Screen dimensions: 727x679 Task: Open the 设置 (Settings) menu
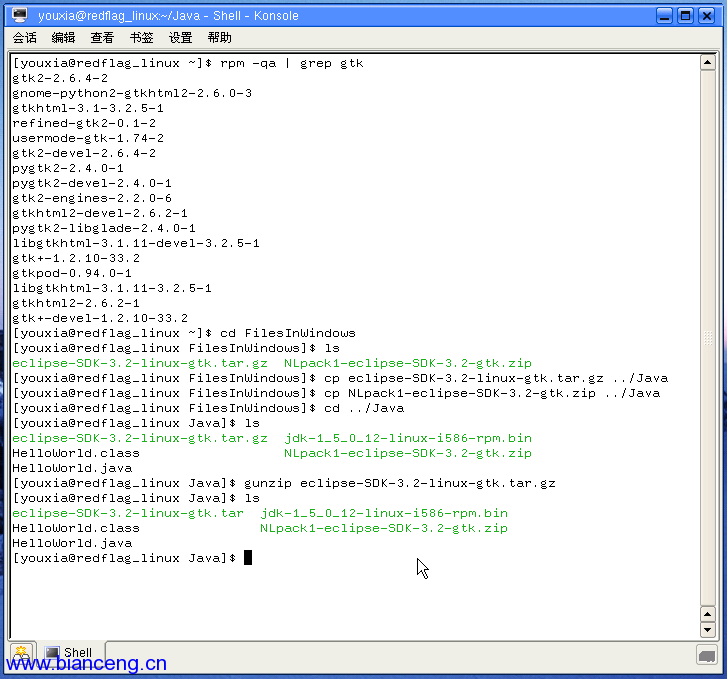pos(180,38)
